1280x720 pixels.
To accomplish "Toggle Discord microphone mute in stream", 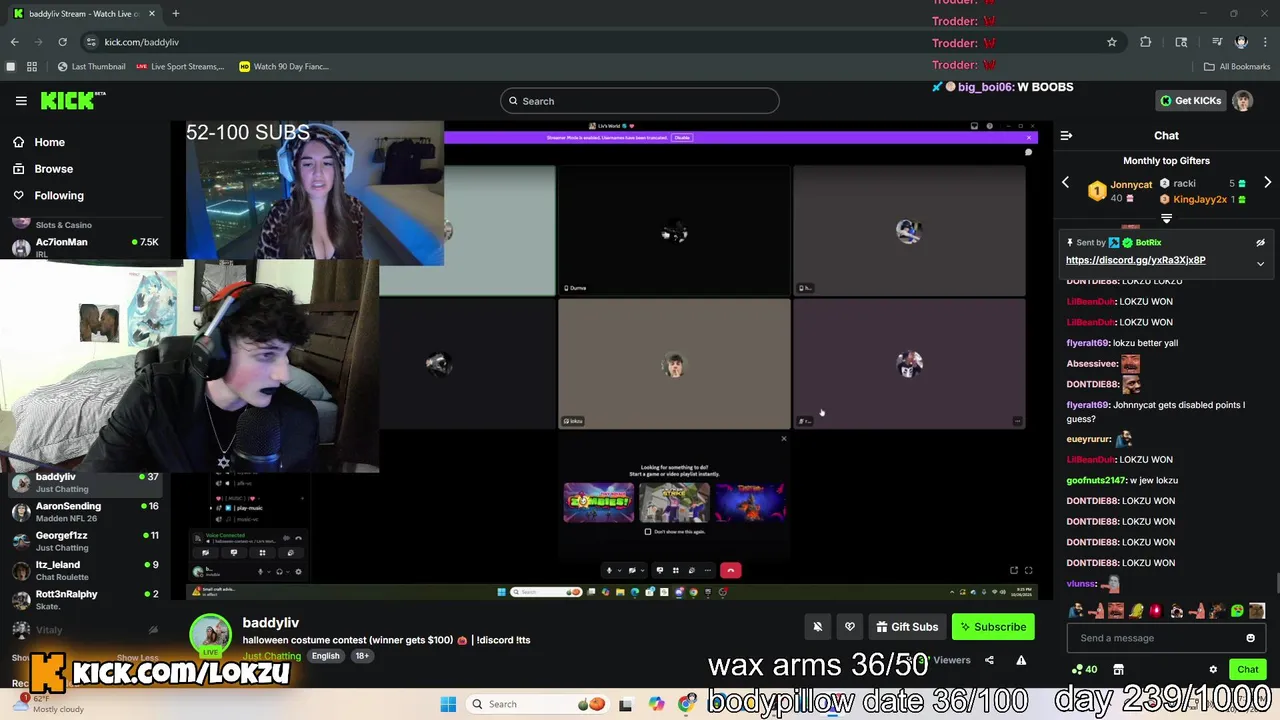I will coord(609,570).
